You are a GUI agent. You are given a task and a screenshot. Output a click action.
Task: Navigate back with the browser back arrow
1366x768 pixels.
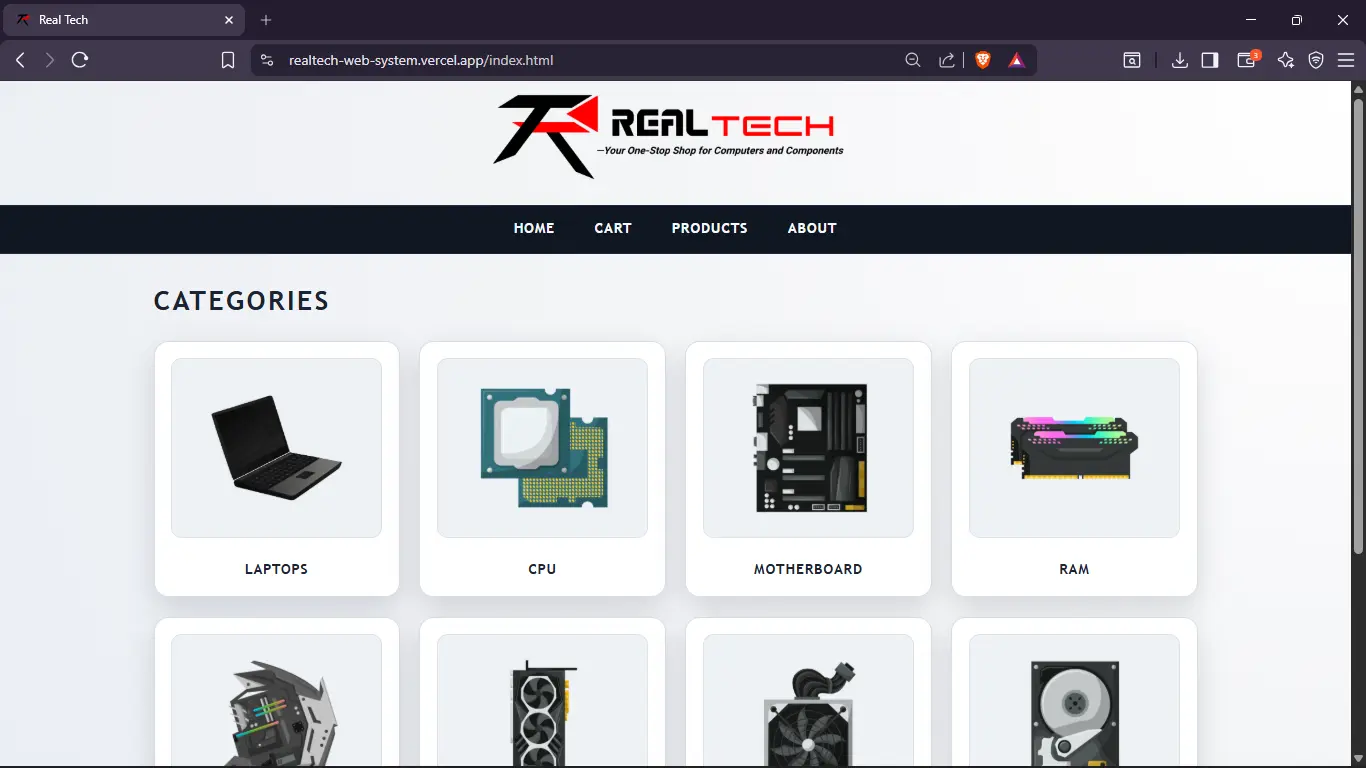pos(18,60)
